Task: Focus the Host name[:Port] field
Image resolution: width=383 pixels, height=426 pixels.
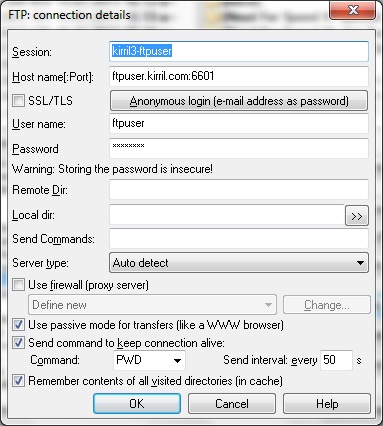Action: pos(239,76)
